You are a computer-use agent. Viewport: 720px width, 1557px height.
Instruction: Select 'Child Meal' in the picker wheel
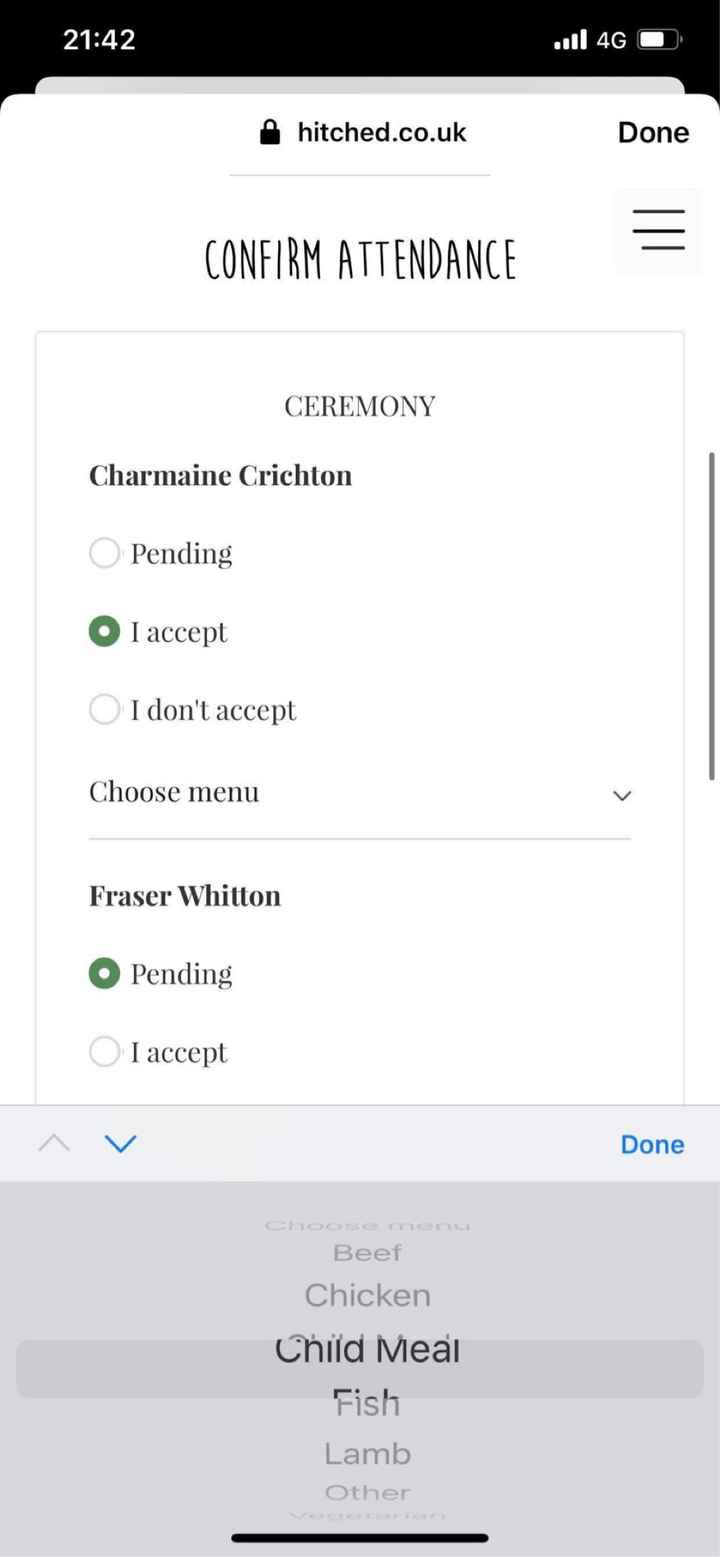point(367,1348)
